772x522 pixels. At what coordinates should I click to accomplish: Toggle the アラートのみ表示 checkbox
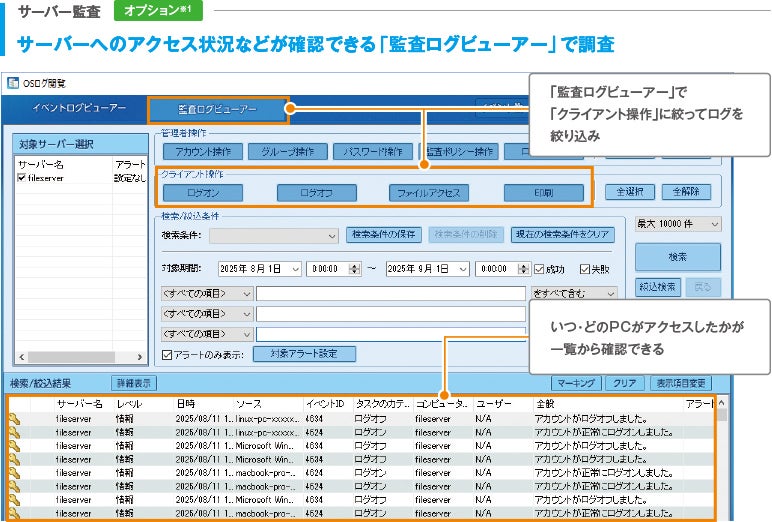point(167,354)
